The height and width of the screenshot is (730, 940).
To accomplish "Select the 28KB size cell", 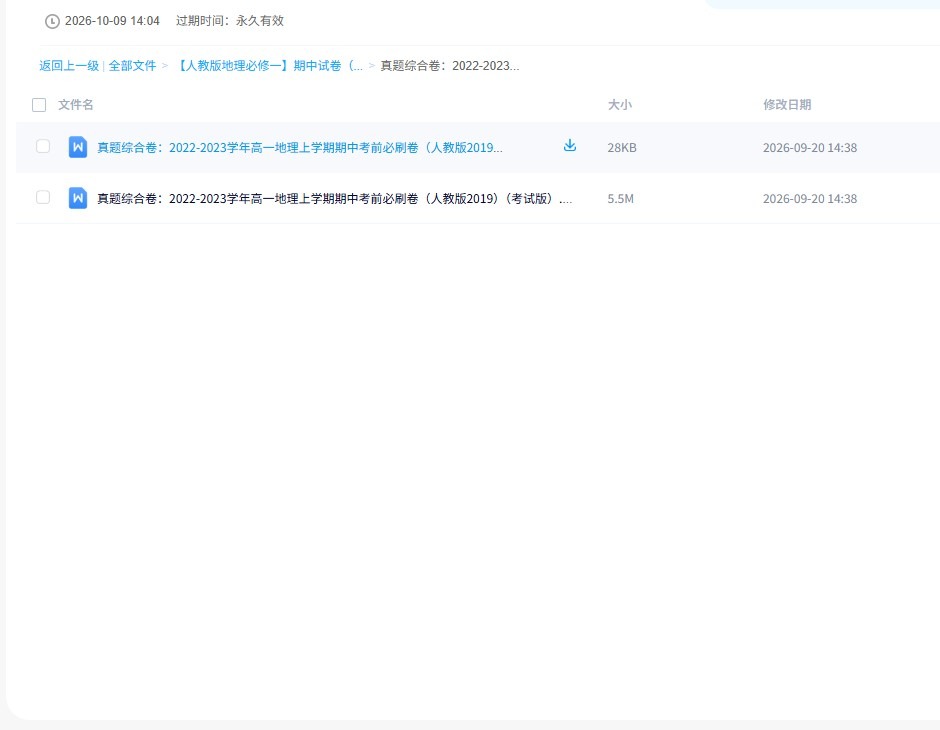I will 622,147.
